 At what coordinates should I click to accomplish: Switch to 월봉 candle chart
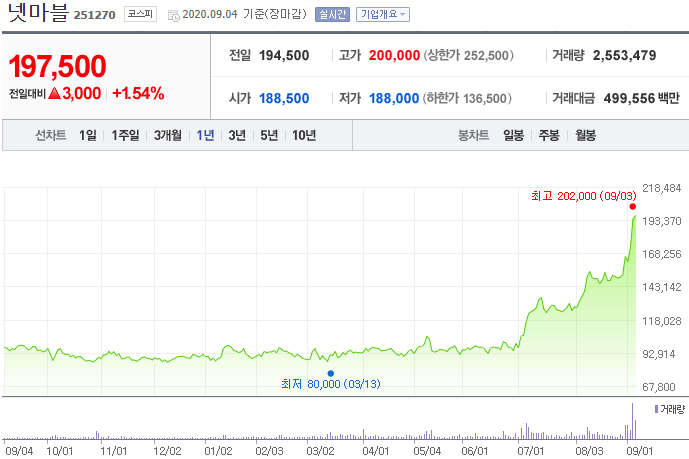click(x=585, y=135)
